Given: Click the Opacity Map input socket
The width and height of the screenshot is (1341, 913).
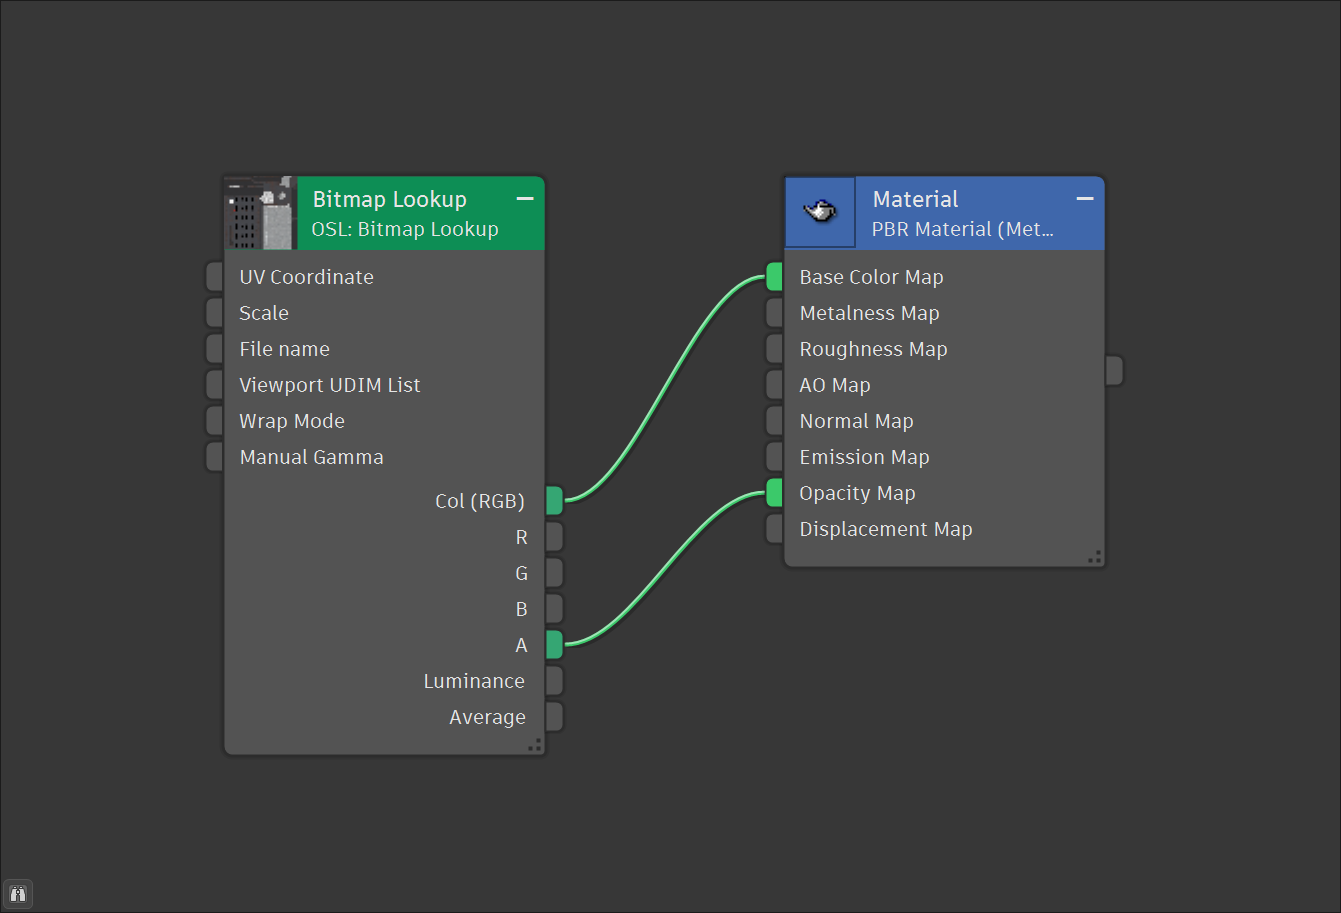Looking at the screenshot, I should (775, 493).
